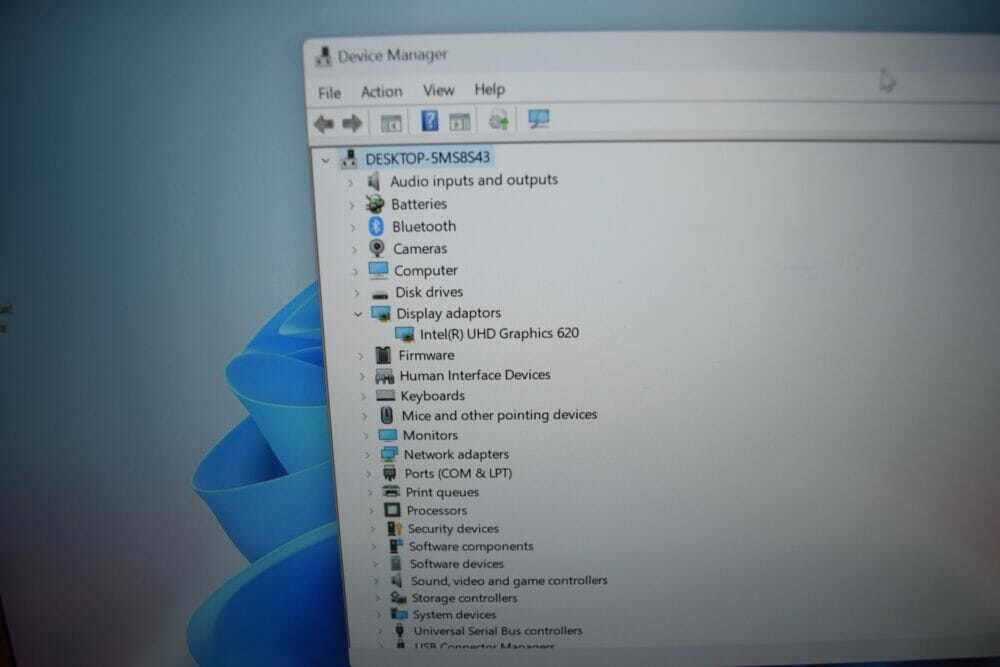Screen dimensions: 1000x667
Task: Click the Firmware chip icon
Action: click(x=383, y=355)
